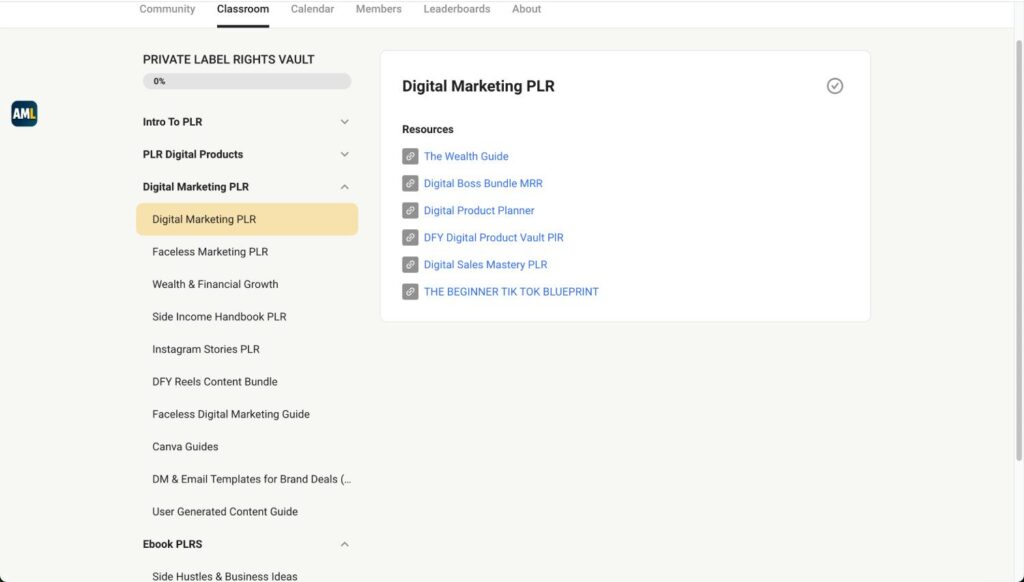The image size is (1024, 582).
Task: Click link icon beside DFY Digital Product Vault PIR
Action: (x=410, y=238)
